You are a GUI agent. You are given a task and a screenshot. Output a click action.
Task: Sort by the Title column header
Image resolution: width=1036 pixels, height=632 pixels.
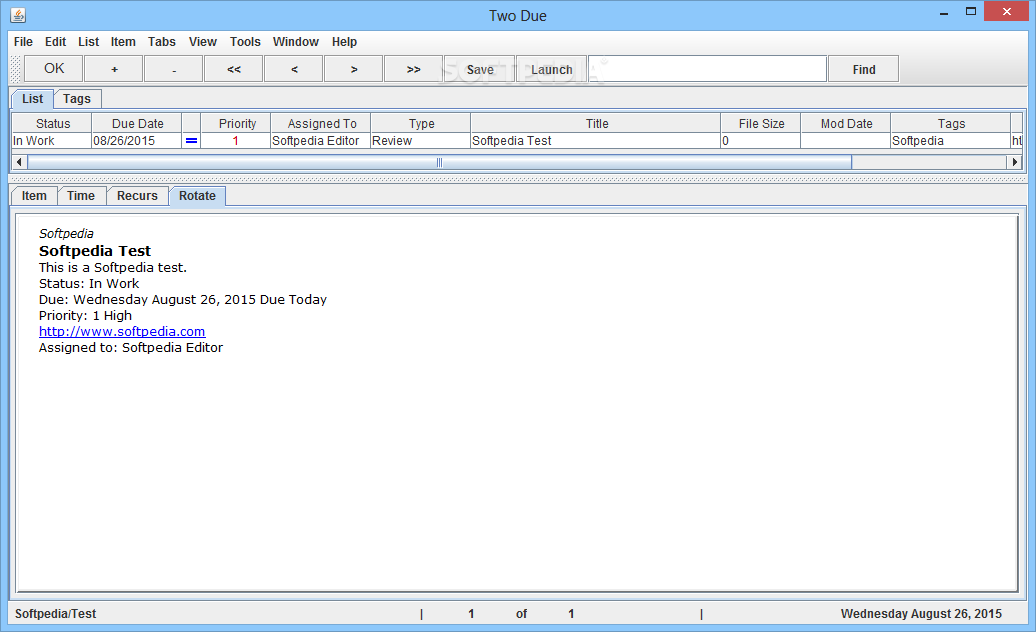coord(597,123)
